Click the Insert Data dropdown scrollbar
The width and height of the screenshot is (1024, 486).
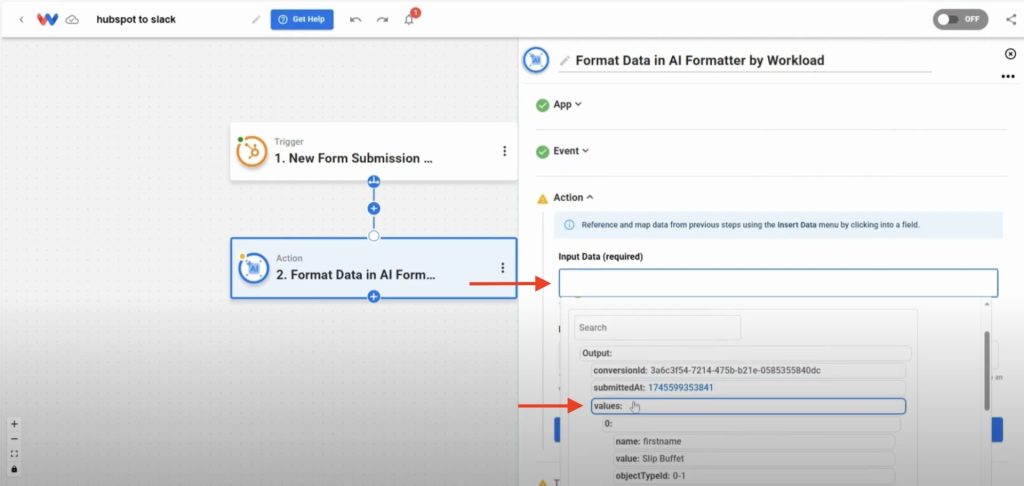[987, 370]
